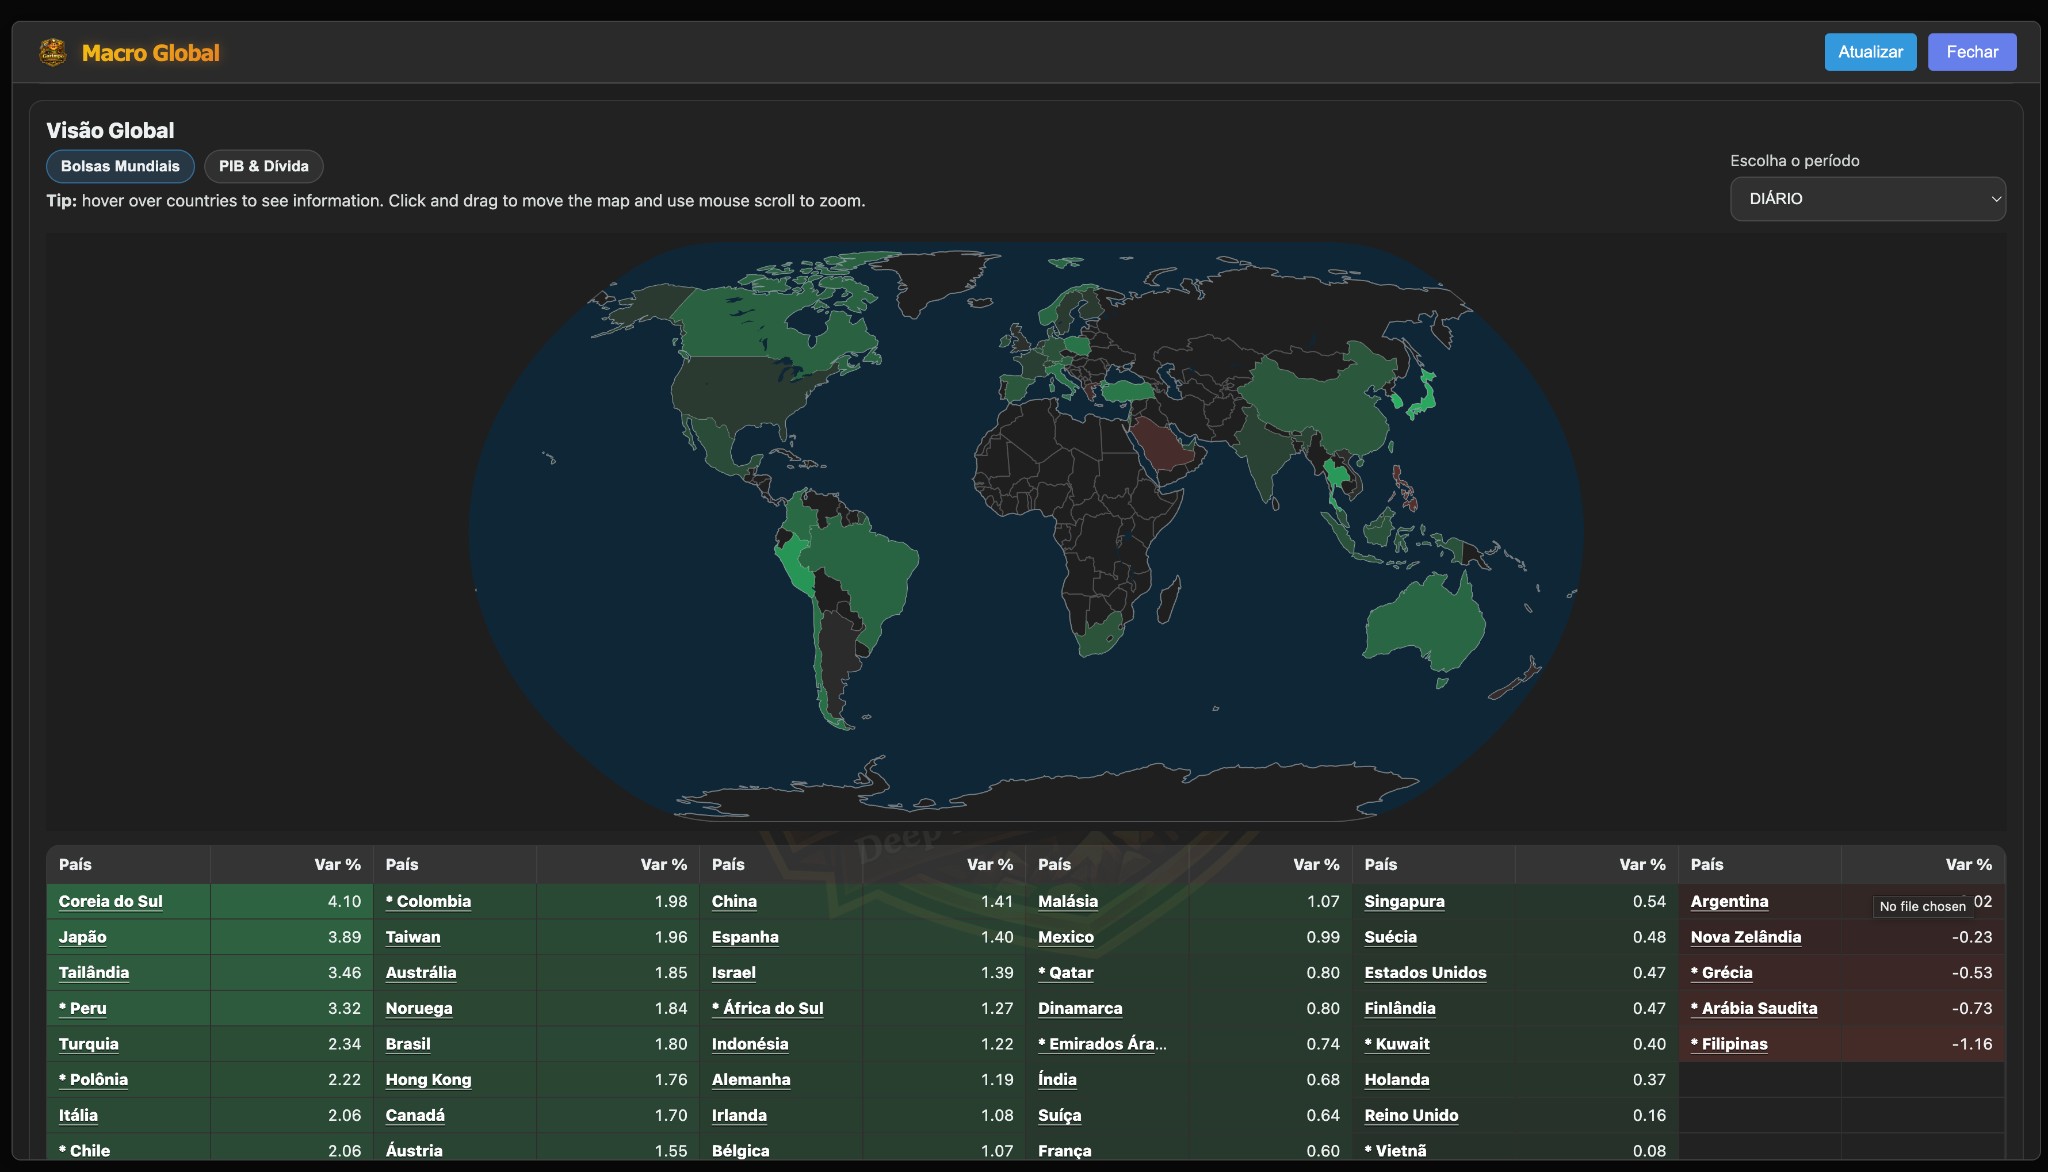Screen dimensions: 2048x1172
Task: Click the Fechar button
Action: point(1970,51)
